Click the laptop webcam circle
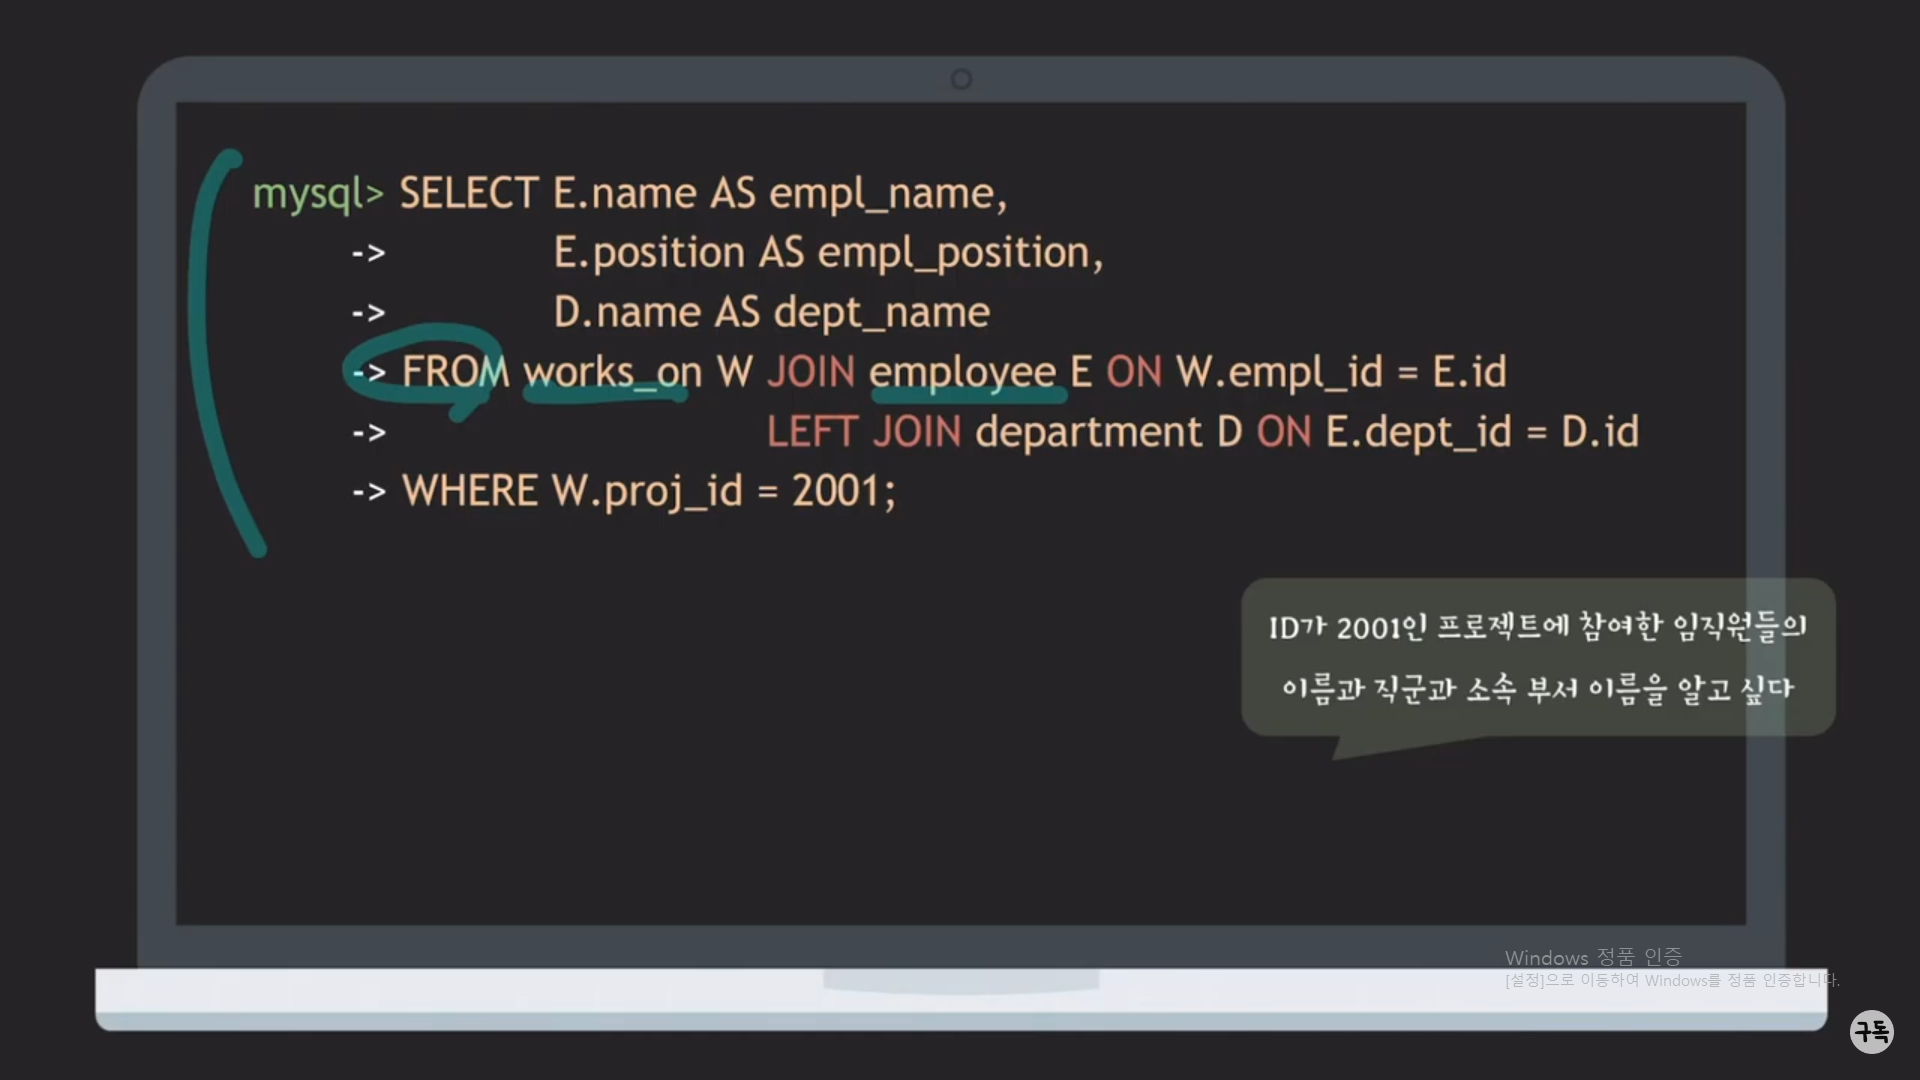Image resolution: width=1920 pixels, height=1080 pixels. tap(961, 79)
